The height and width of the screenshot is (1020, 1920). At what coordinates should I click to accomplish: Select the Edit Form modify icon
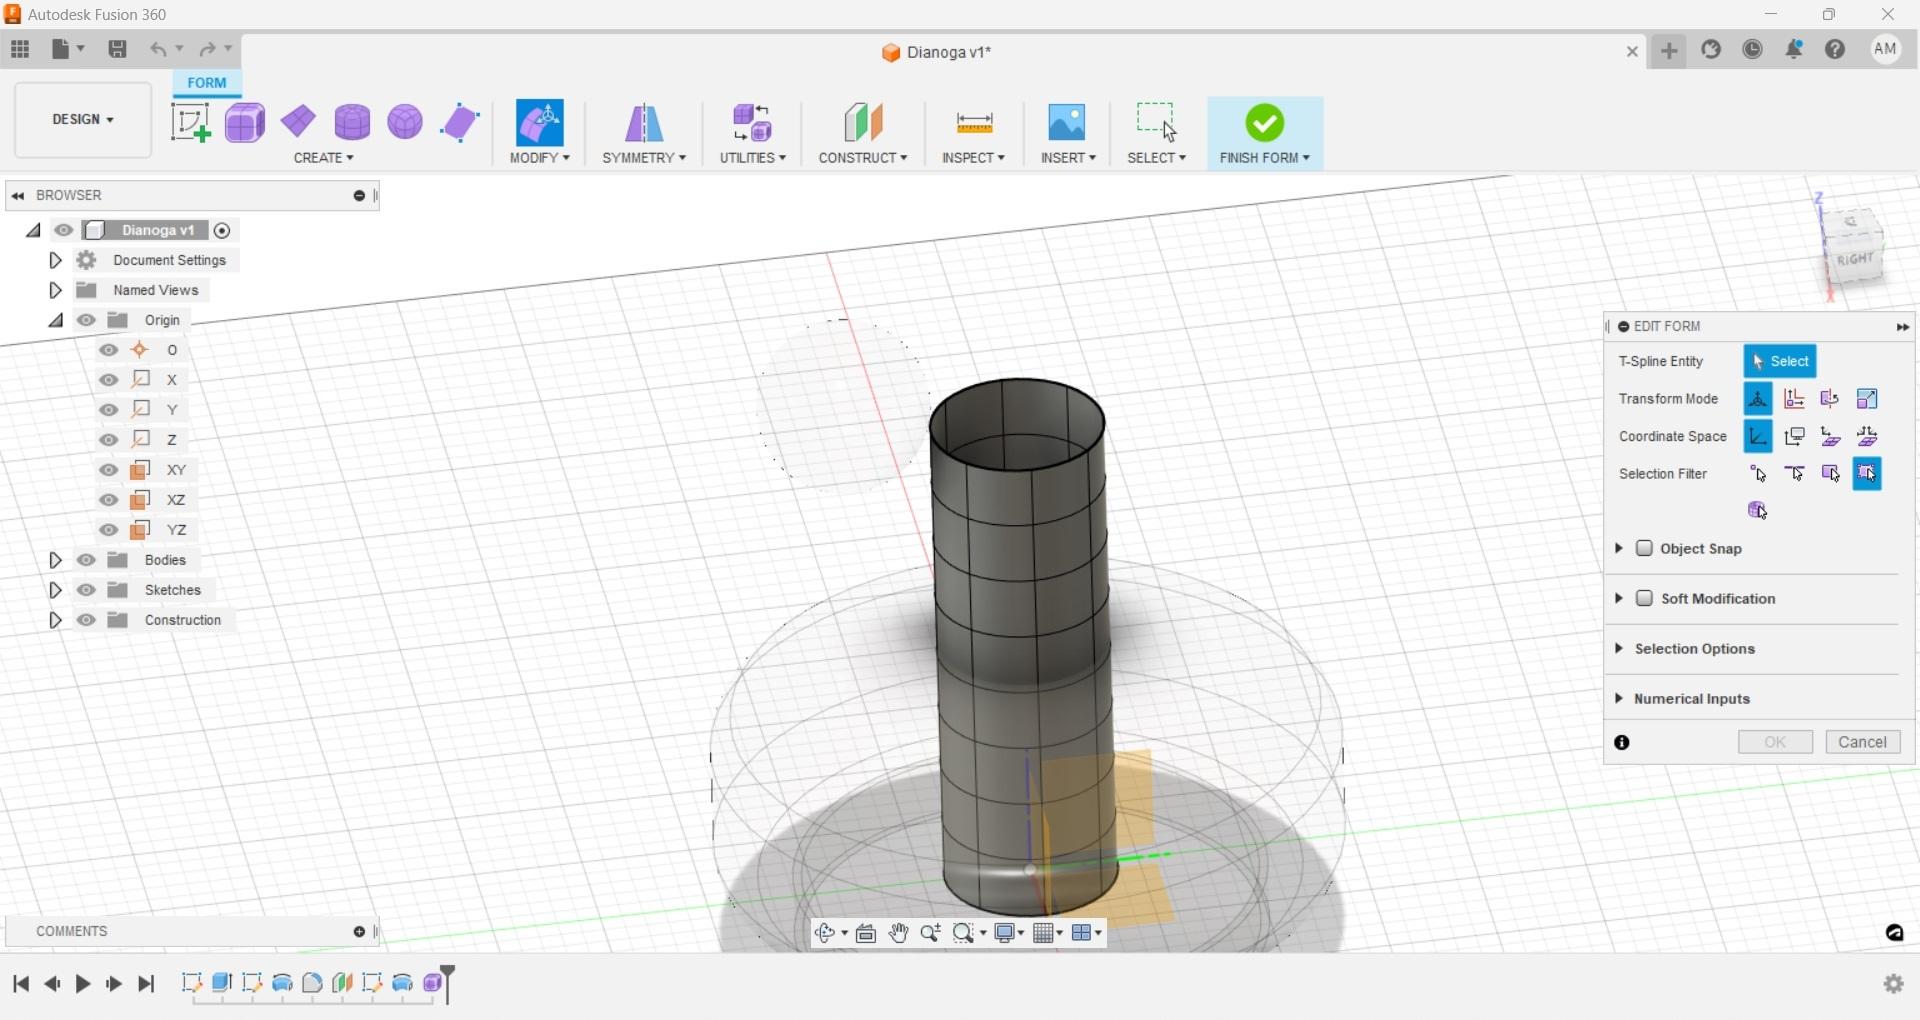coord(540,123)
